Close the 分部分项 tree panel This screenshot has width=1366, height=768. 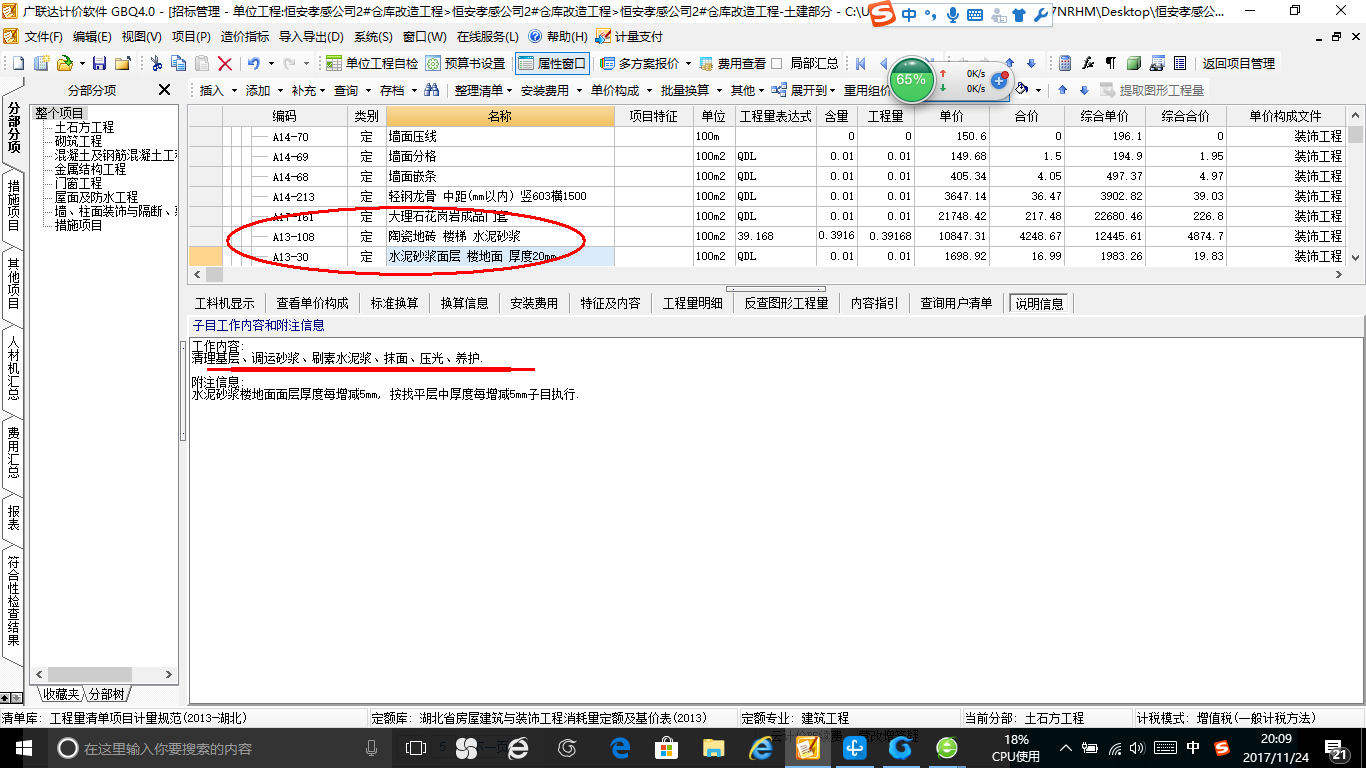pyautogui.click(x=165, y=90)
